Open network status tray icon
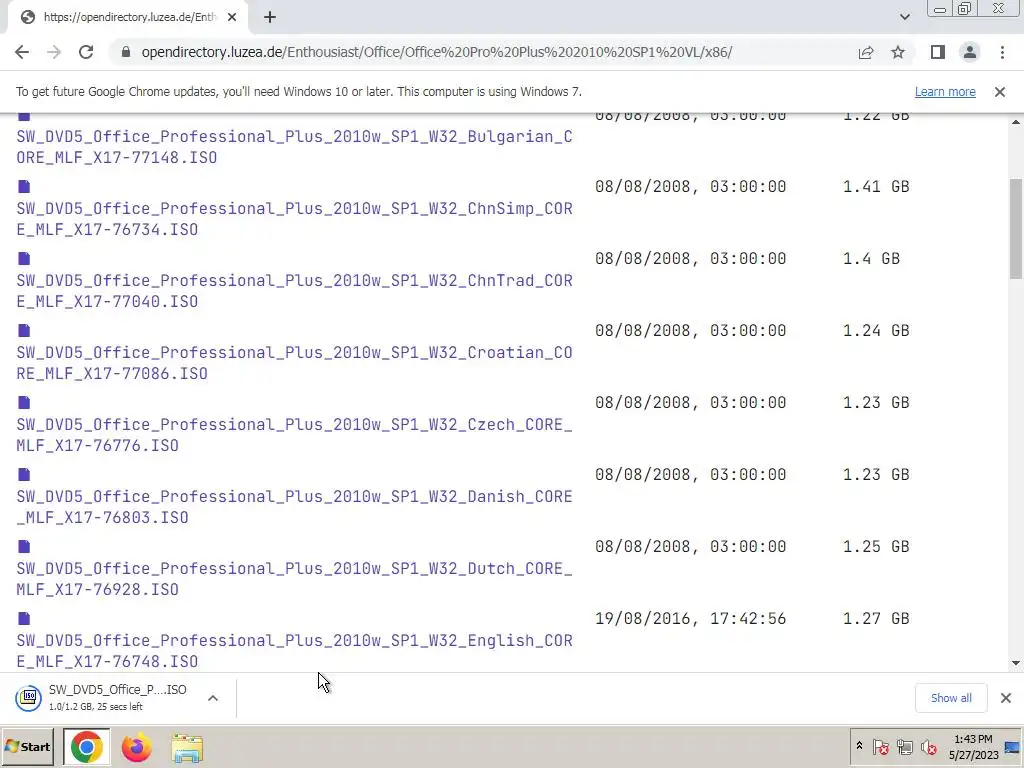1024x768 pixels. (904, 746)
